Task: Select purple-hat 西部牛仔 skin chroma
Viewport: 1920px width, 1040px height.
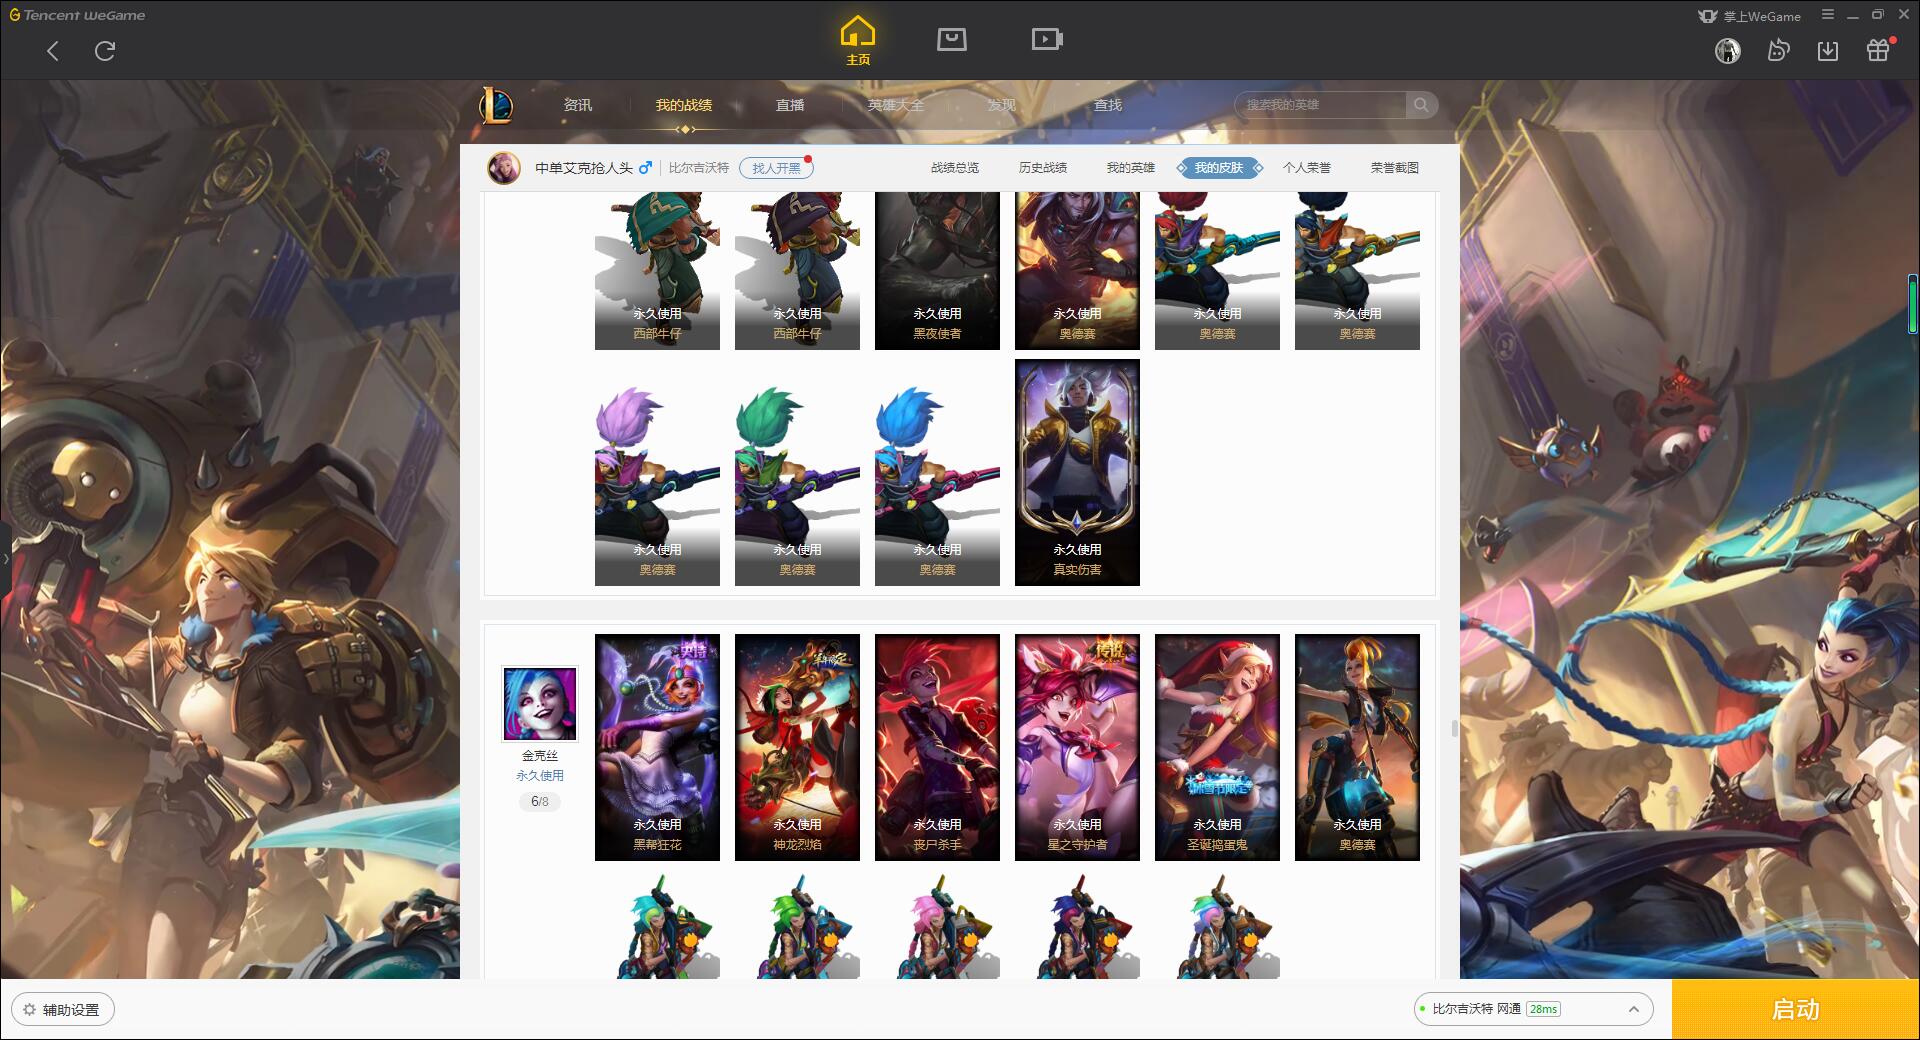Action: click(x=797, y=271)
